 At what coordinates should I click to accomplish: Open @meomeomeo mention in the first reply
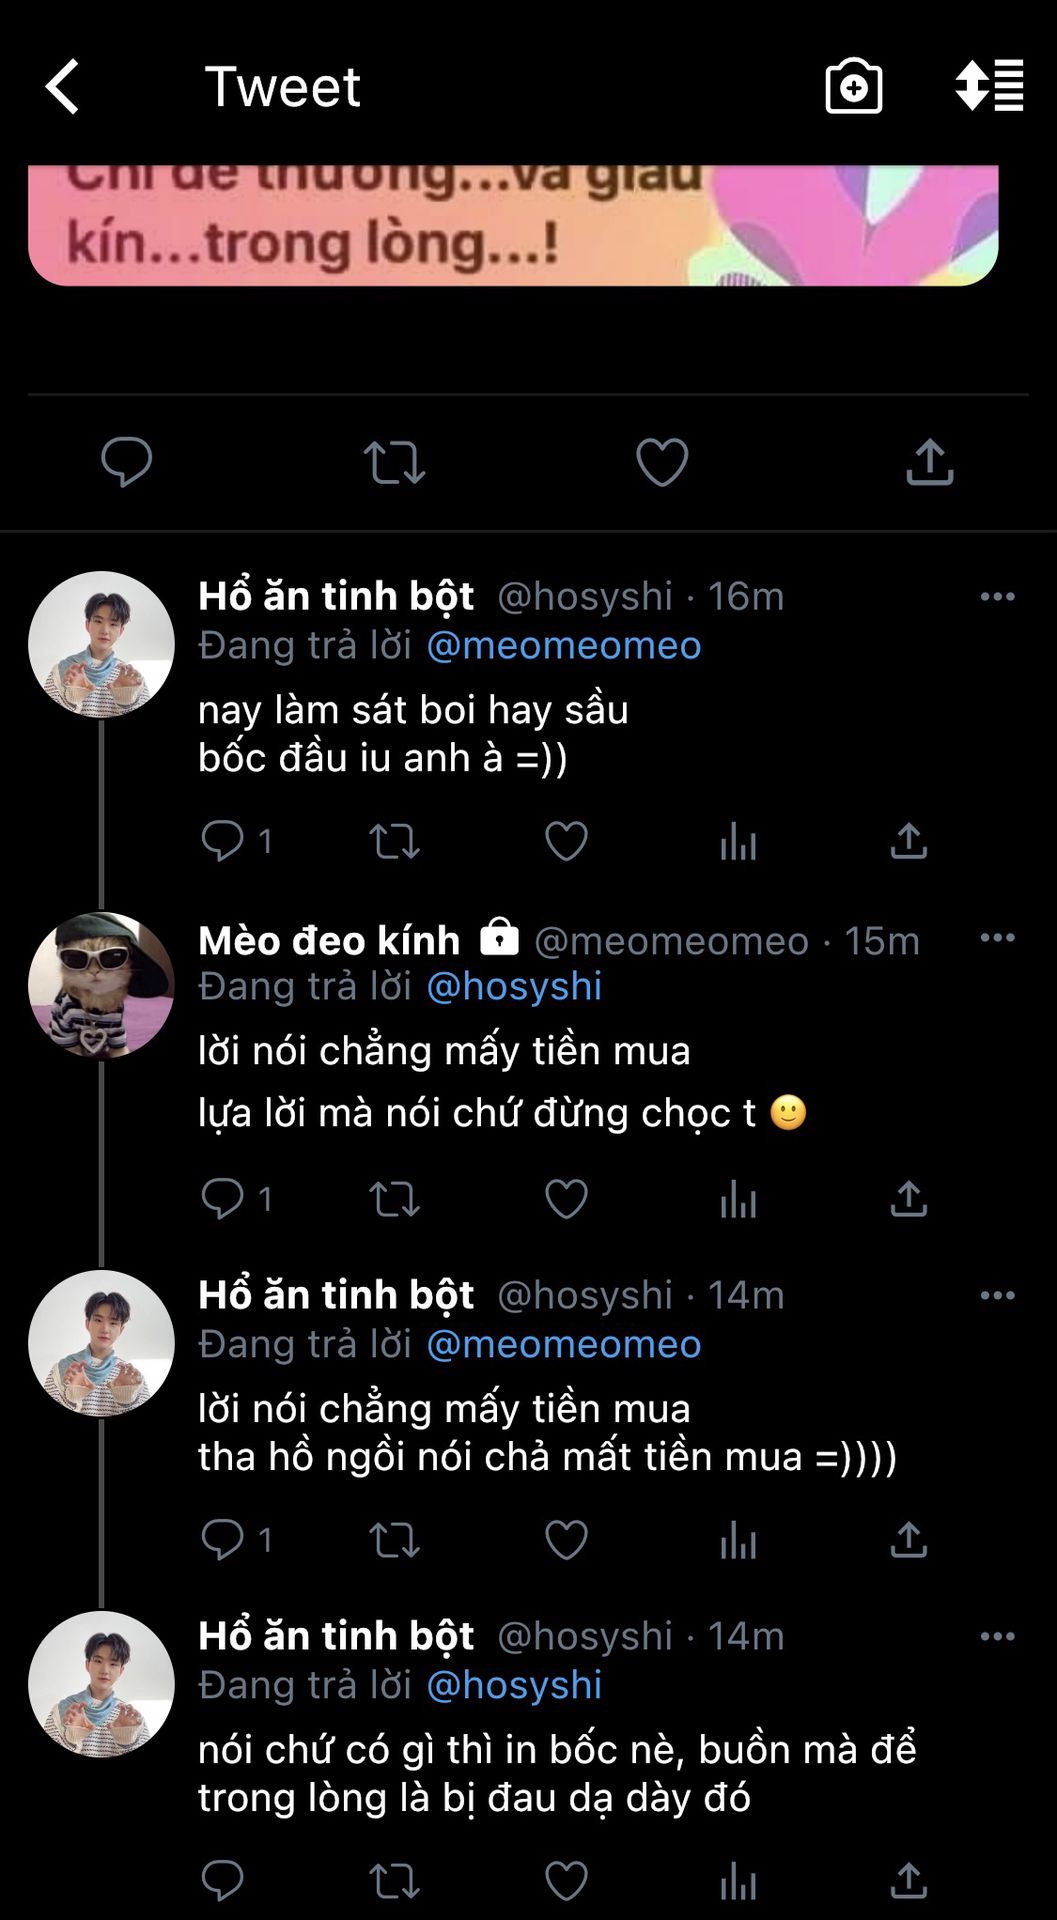coord(564,646)
